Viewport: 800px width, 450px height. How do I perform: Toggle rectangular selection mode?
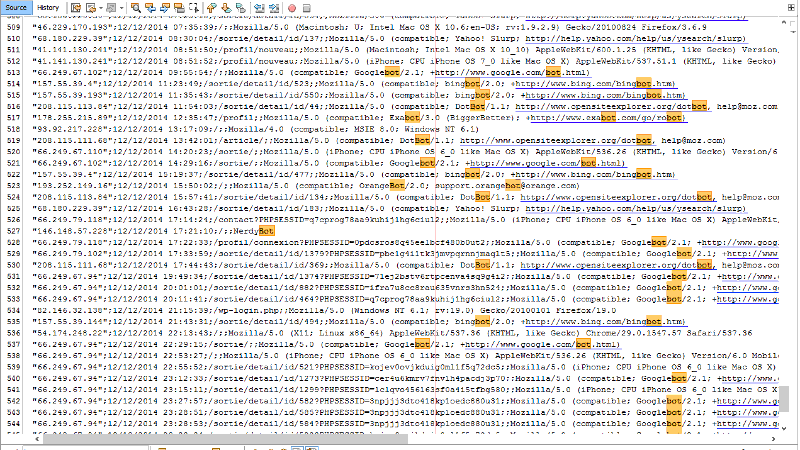coord(194,8)
